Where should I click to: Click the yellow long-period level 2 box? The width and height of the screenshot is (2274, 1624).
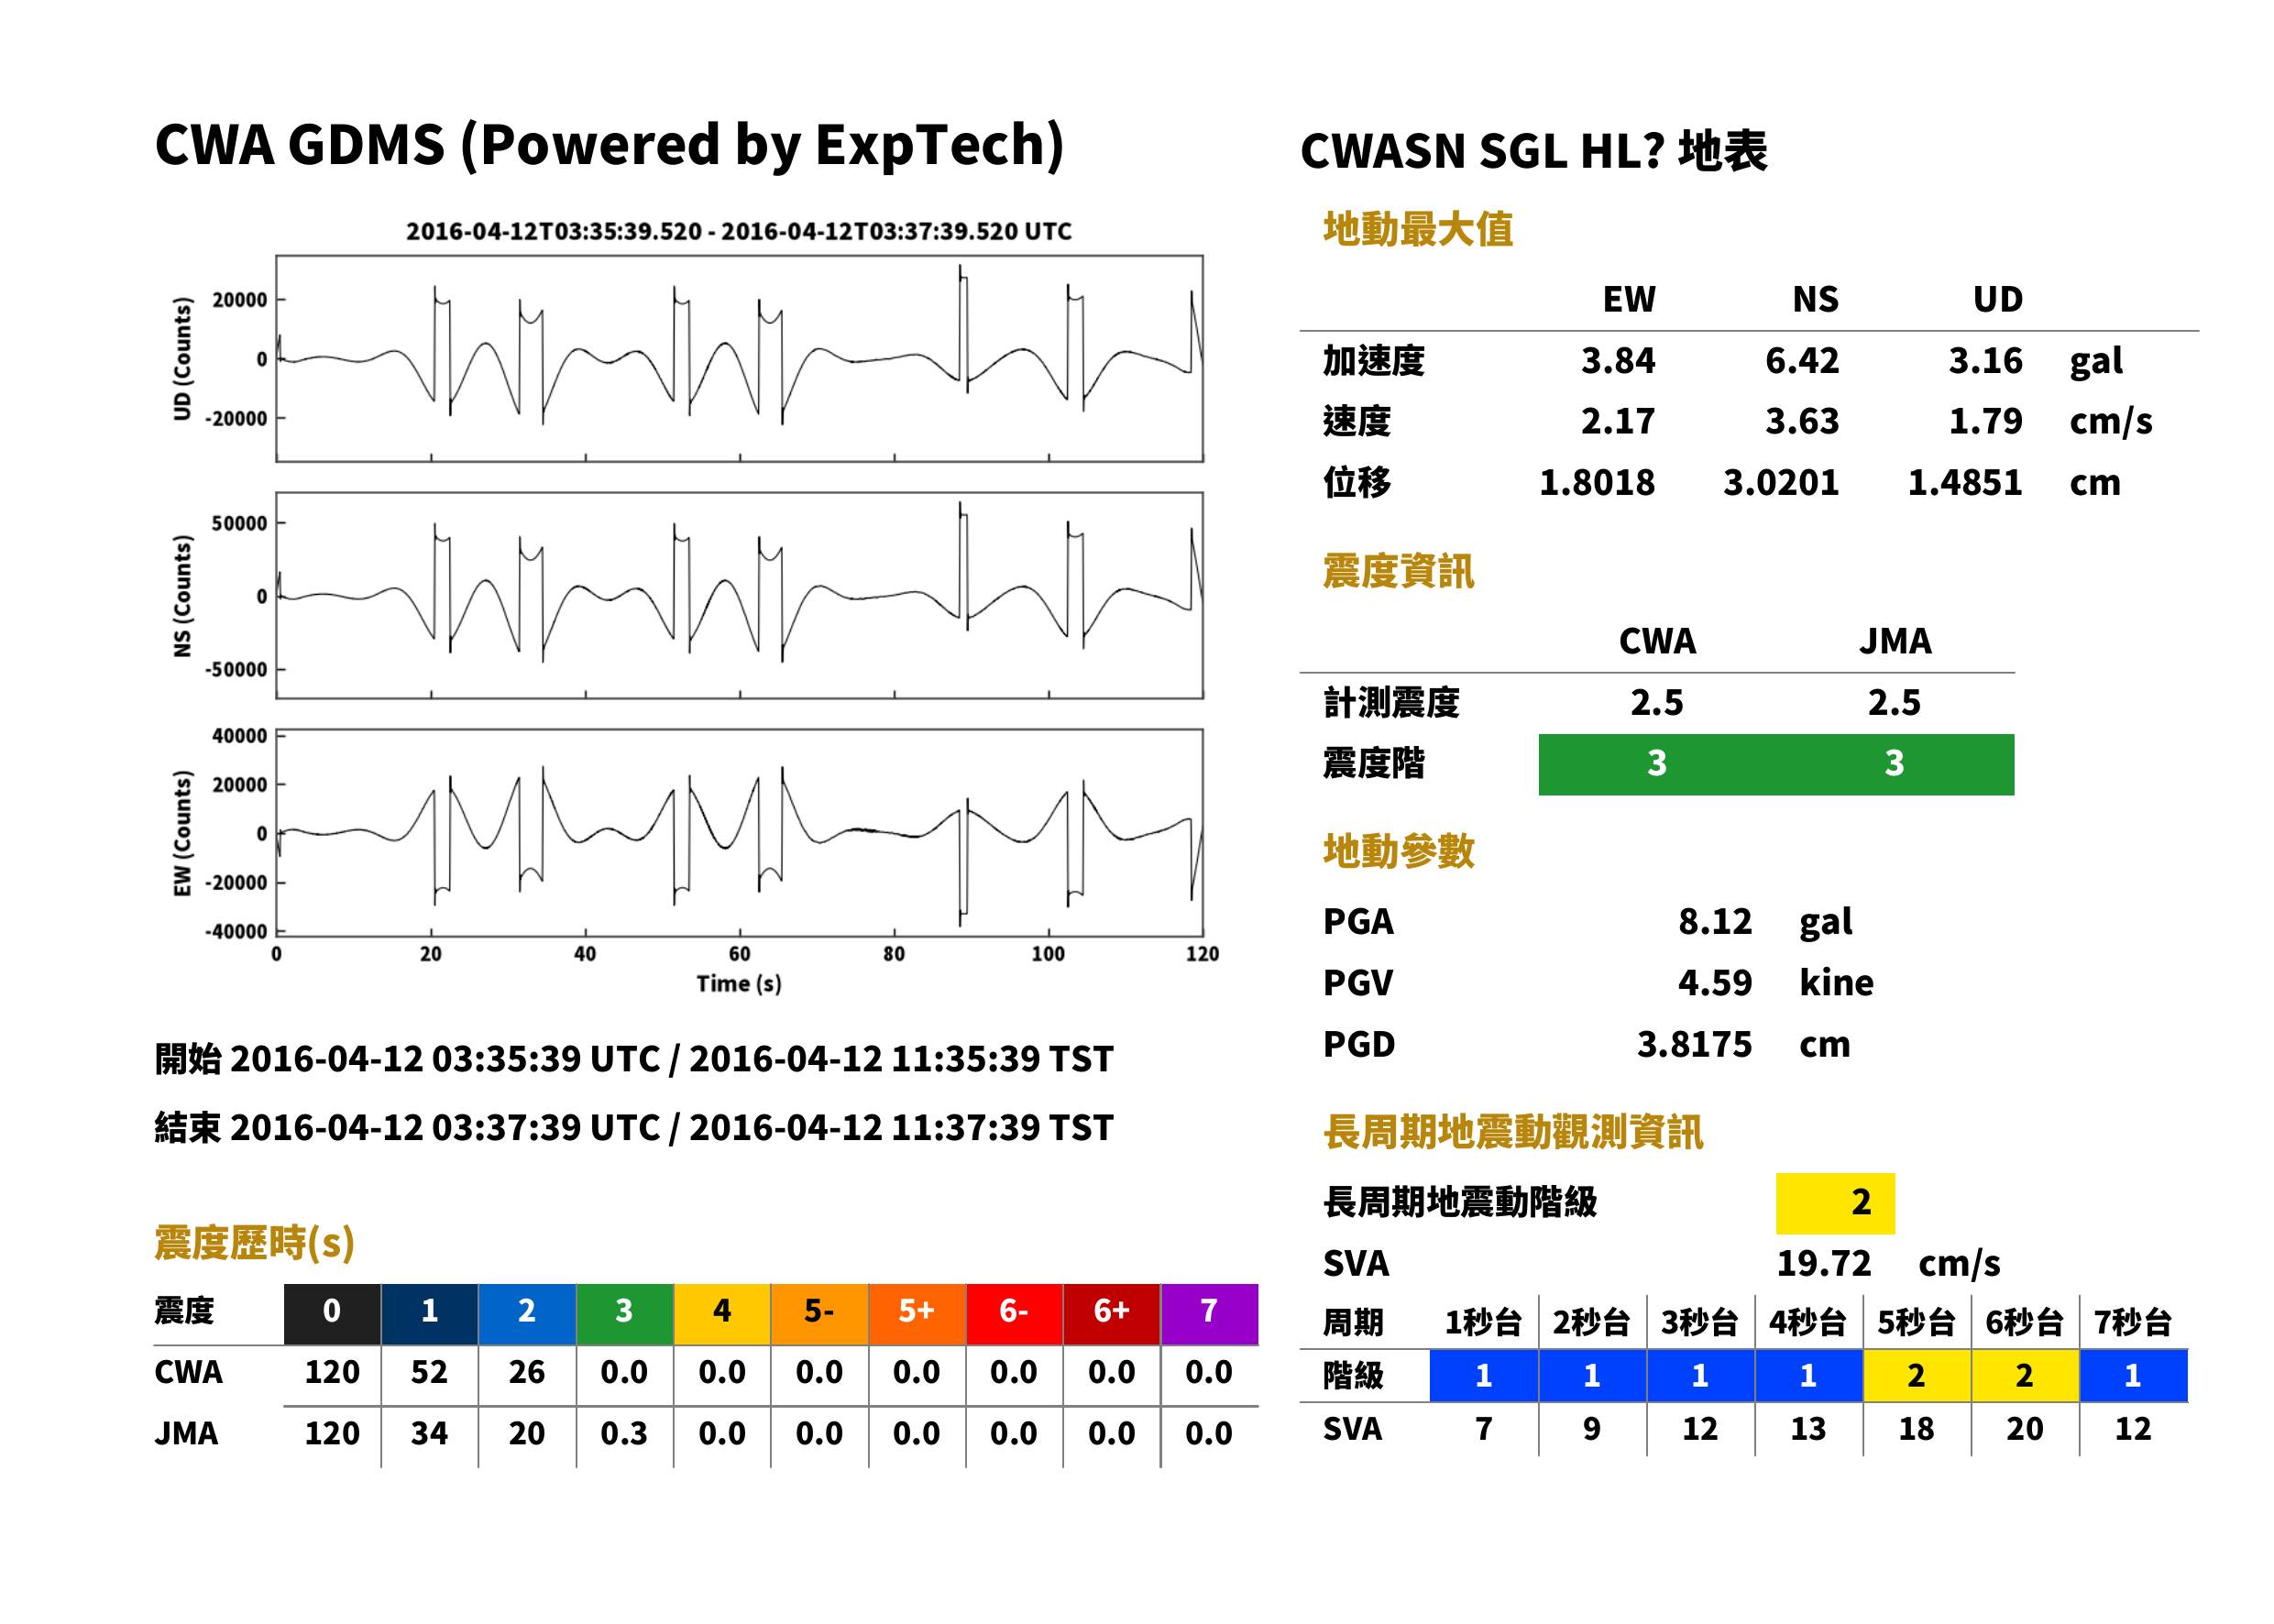pos(1835,1203)
